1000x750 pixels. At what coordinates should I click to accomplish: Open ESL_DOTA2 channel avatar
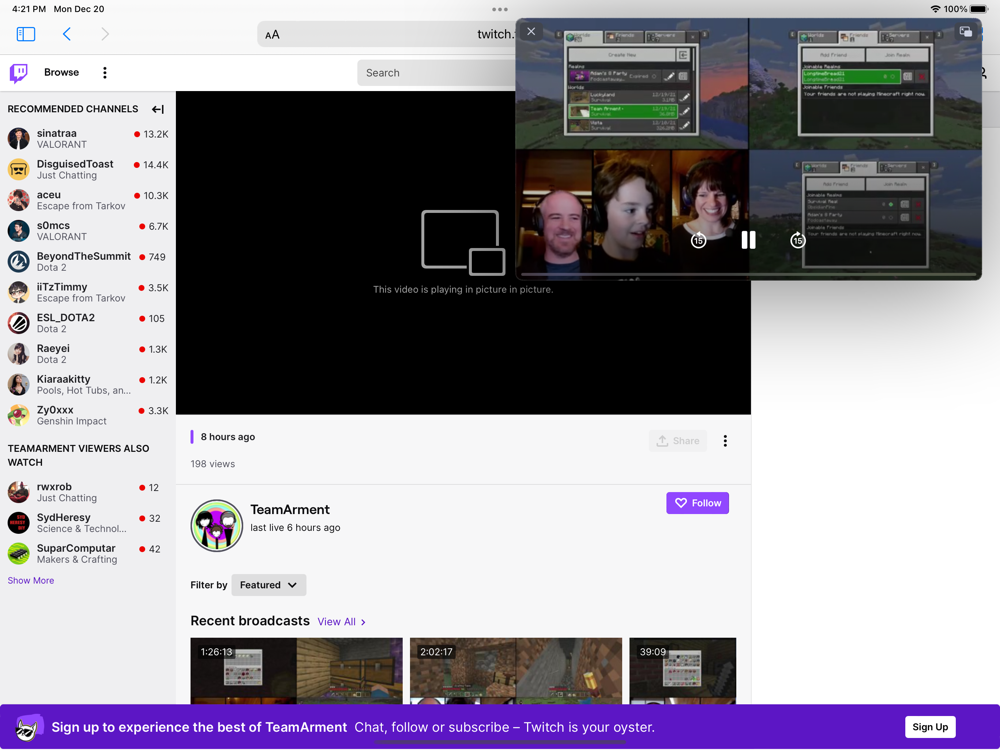click(x=18, y=323)
